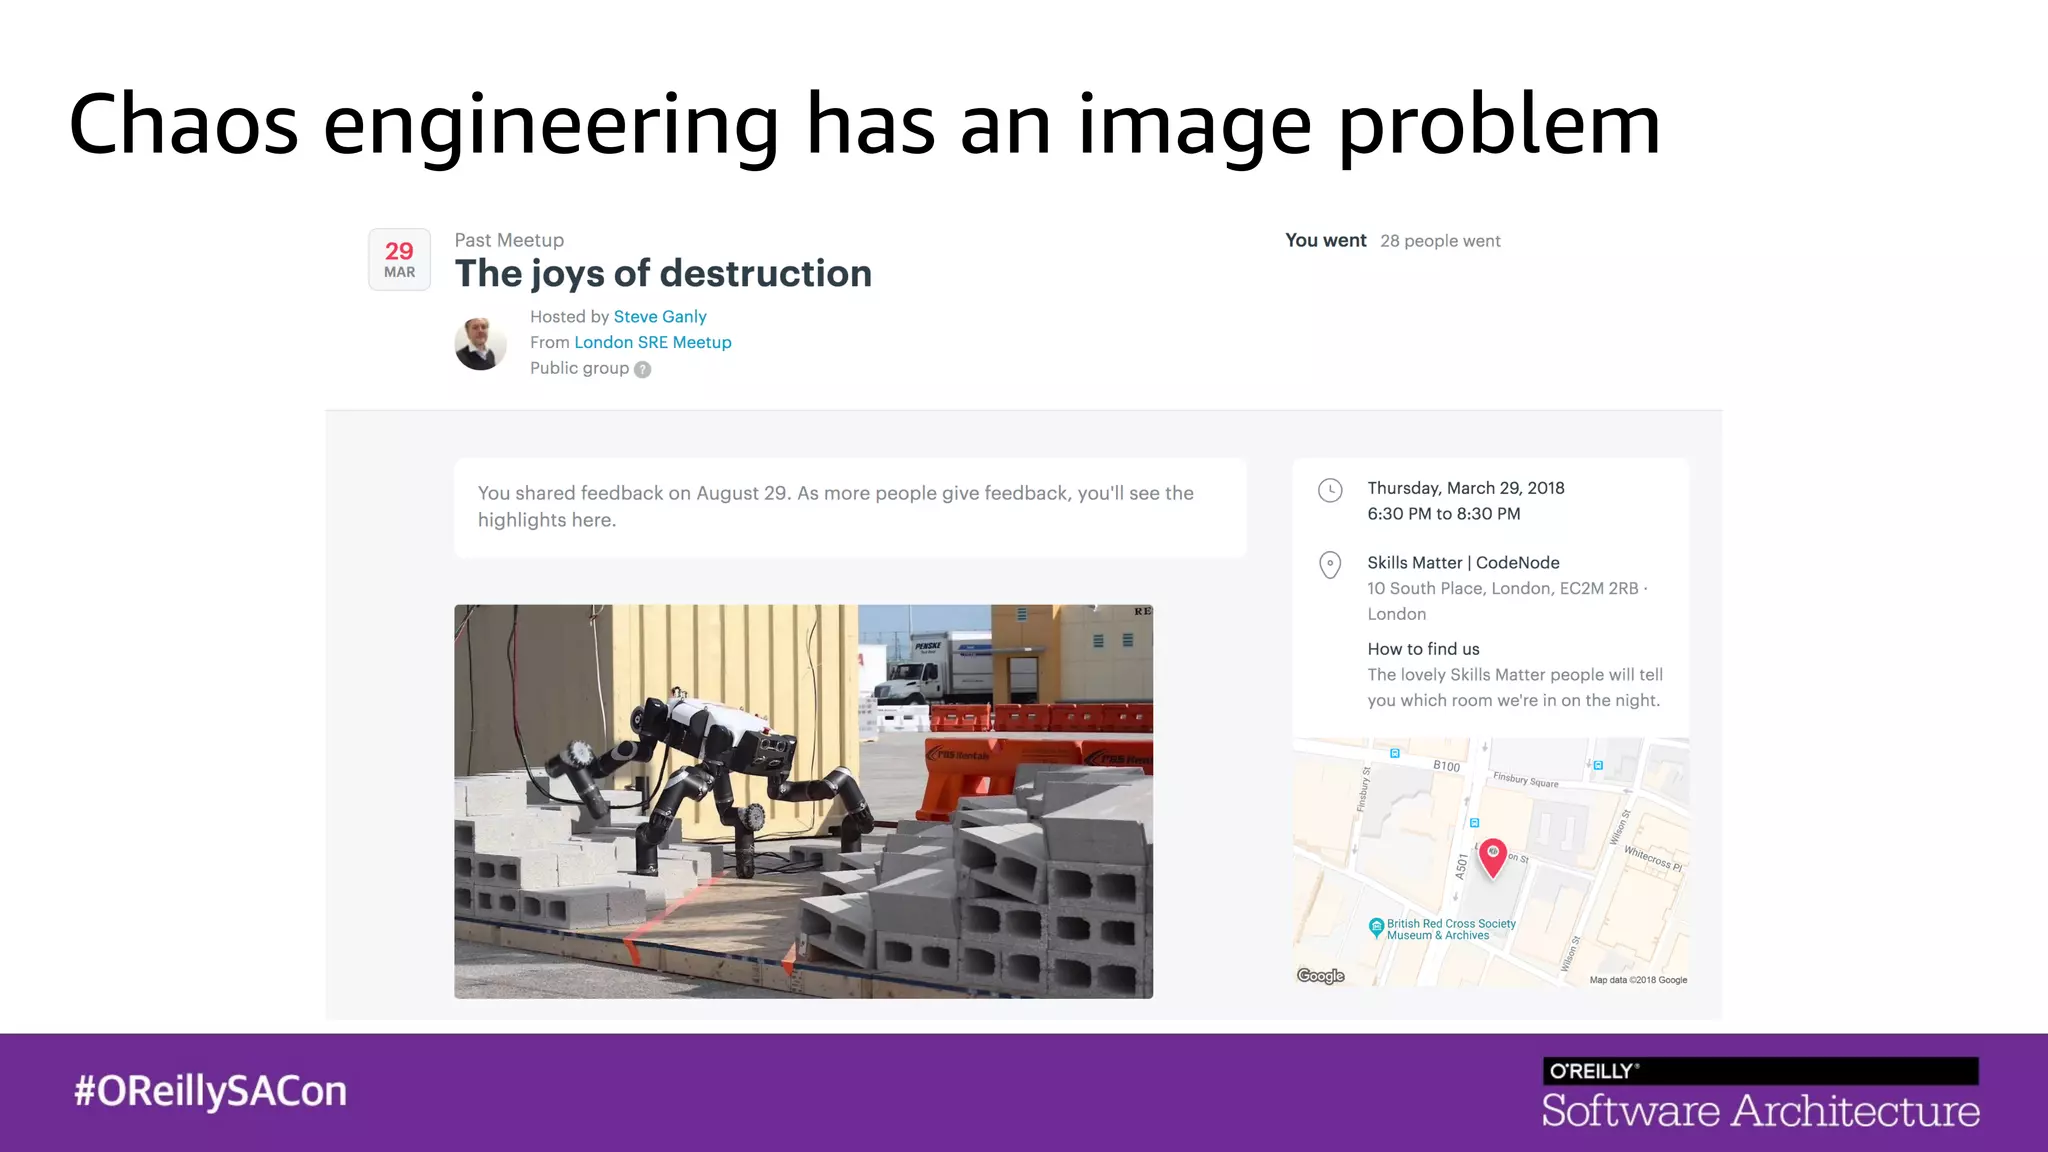
Task: Open Steve Ganly's profile avatar
Action: click(480, 344)
